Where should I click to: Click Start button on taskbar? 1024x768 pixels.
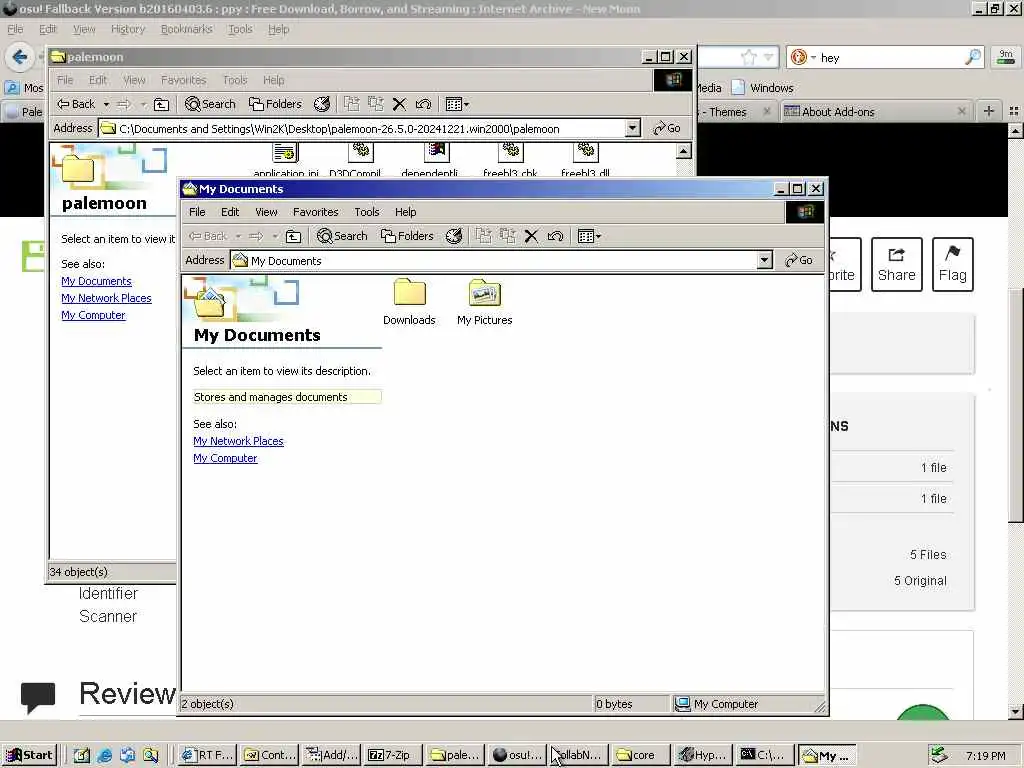[29, 755]
